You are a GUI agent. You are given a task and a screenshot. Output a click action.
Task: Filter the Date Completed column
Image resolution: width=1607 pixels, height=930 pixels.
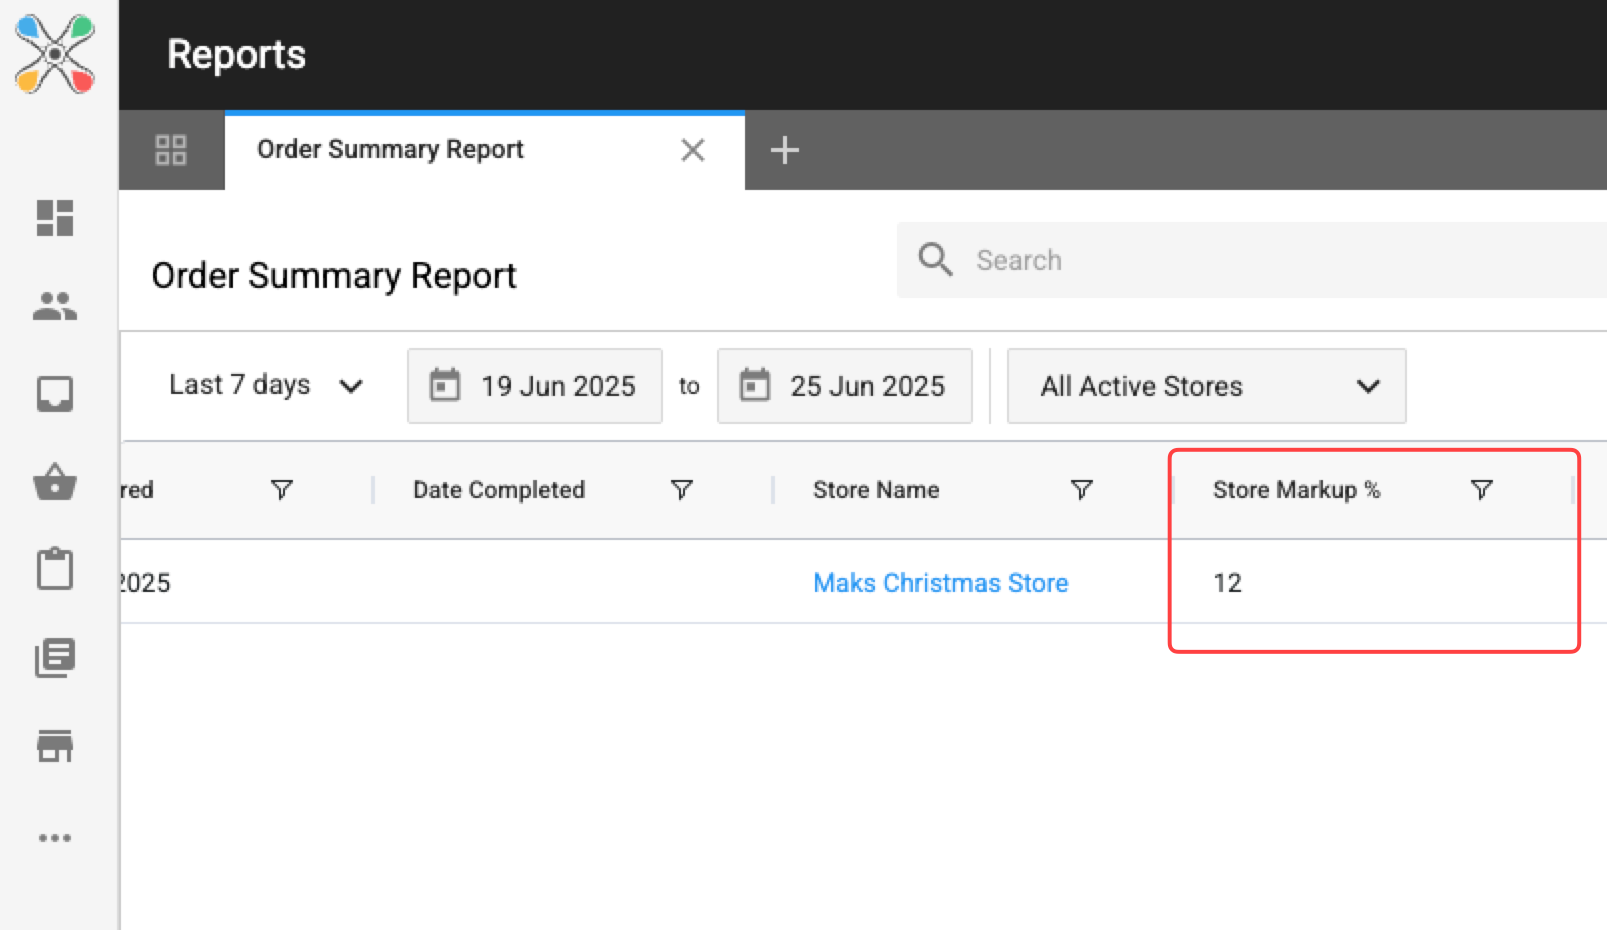(681, 490)
